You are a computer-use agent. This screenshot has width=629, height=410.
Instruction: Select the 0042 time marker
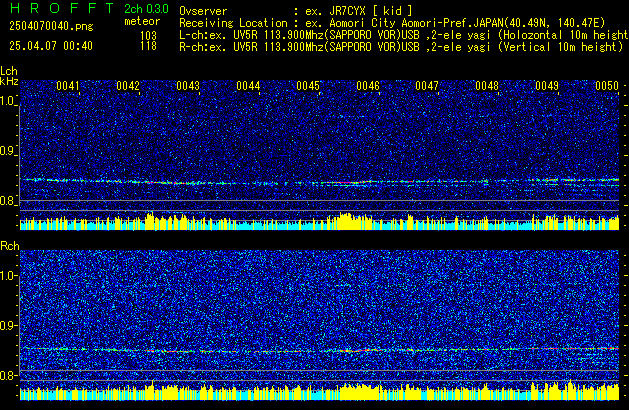click(x=128, y=86)
